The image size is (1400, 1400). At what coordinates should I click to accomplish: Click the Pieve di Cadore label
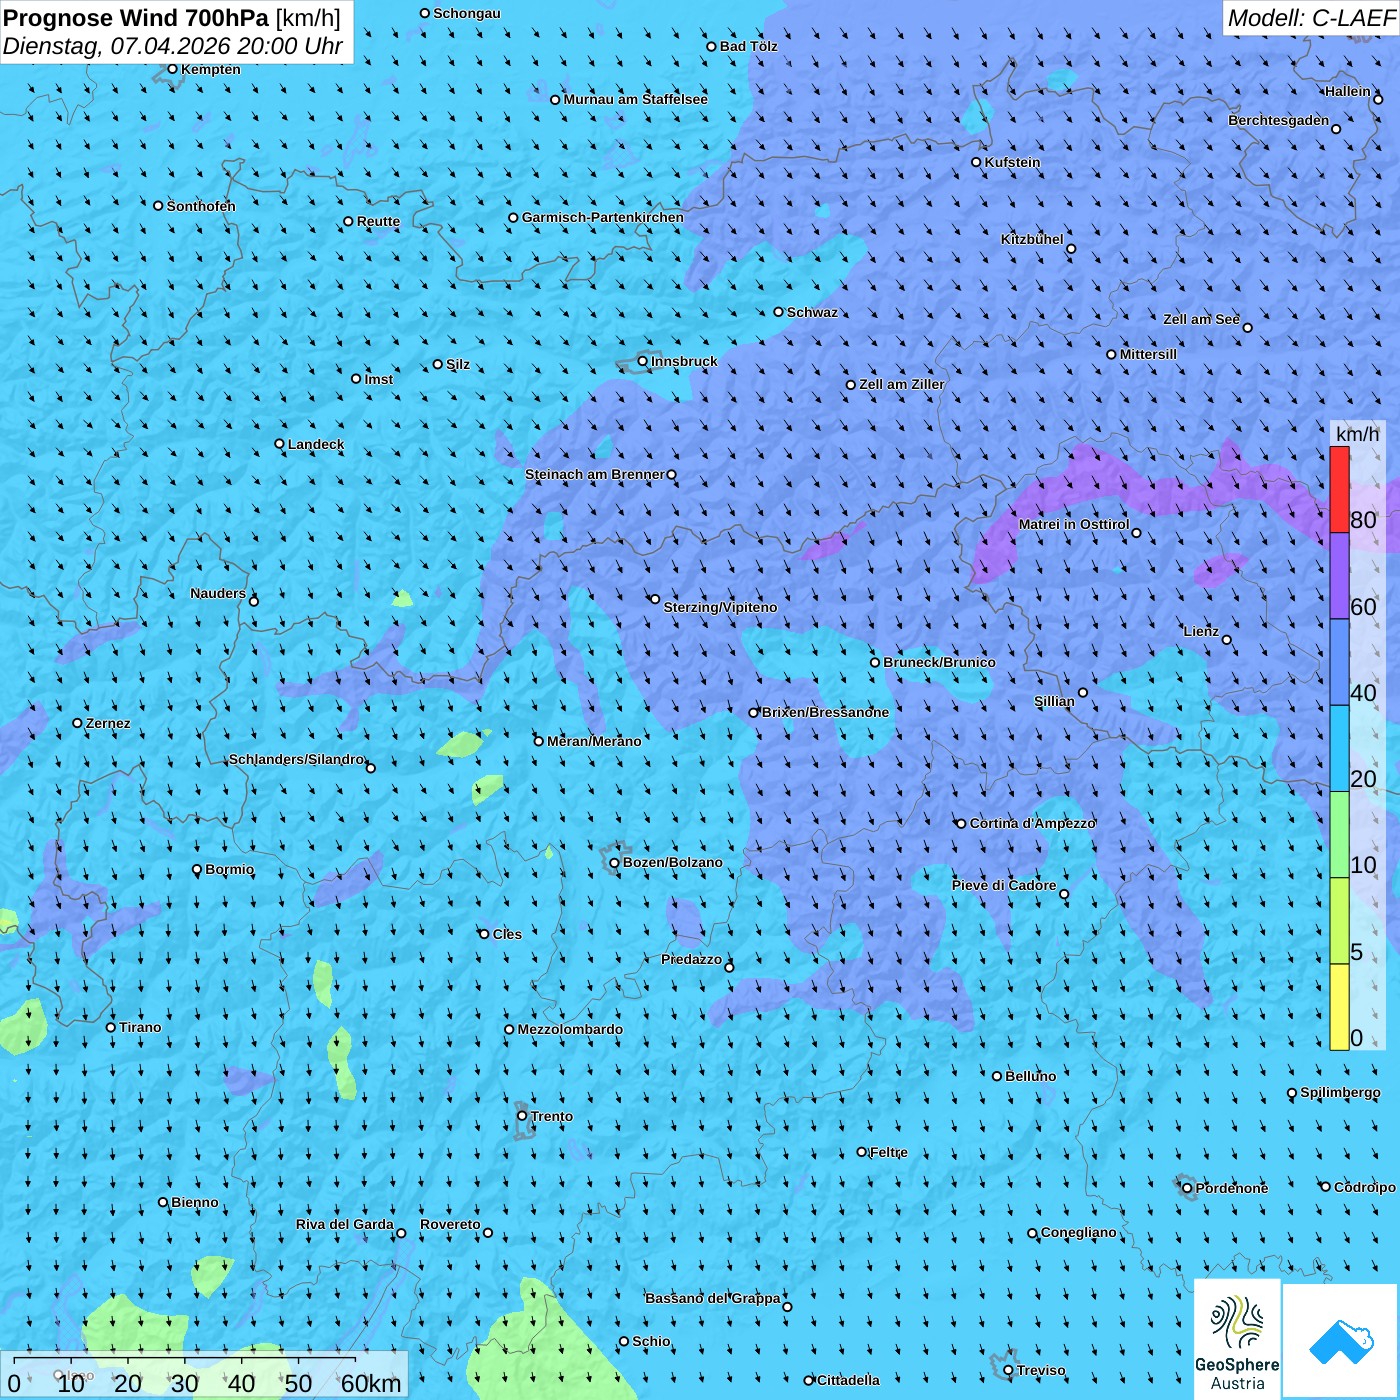(1004, 885)
